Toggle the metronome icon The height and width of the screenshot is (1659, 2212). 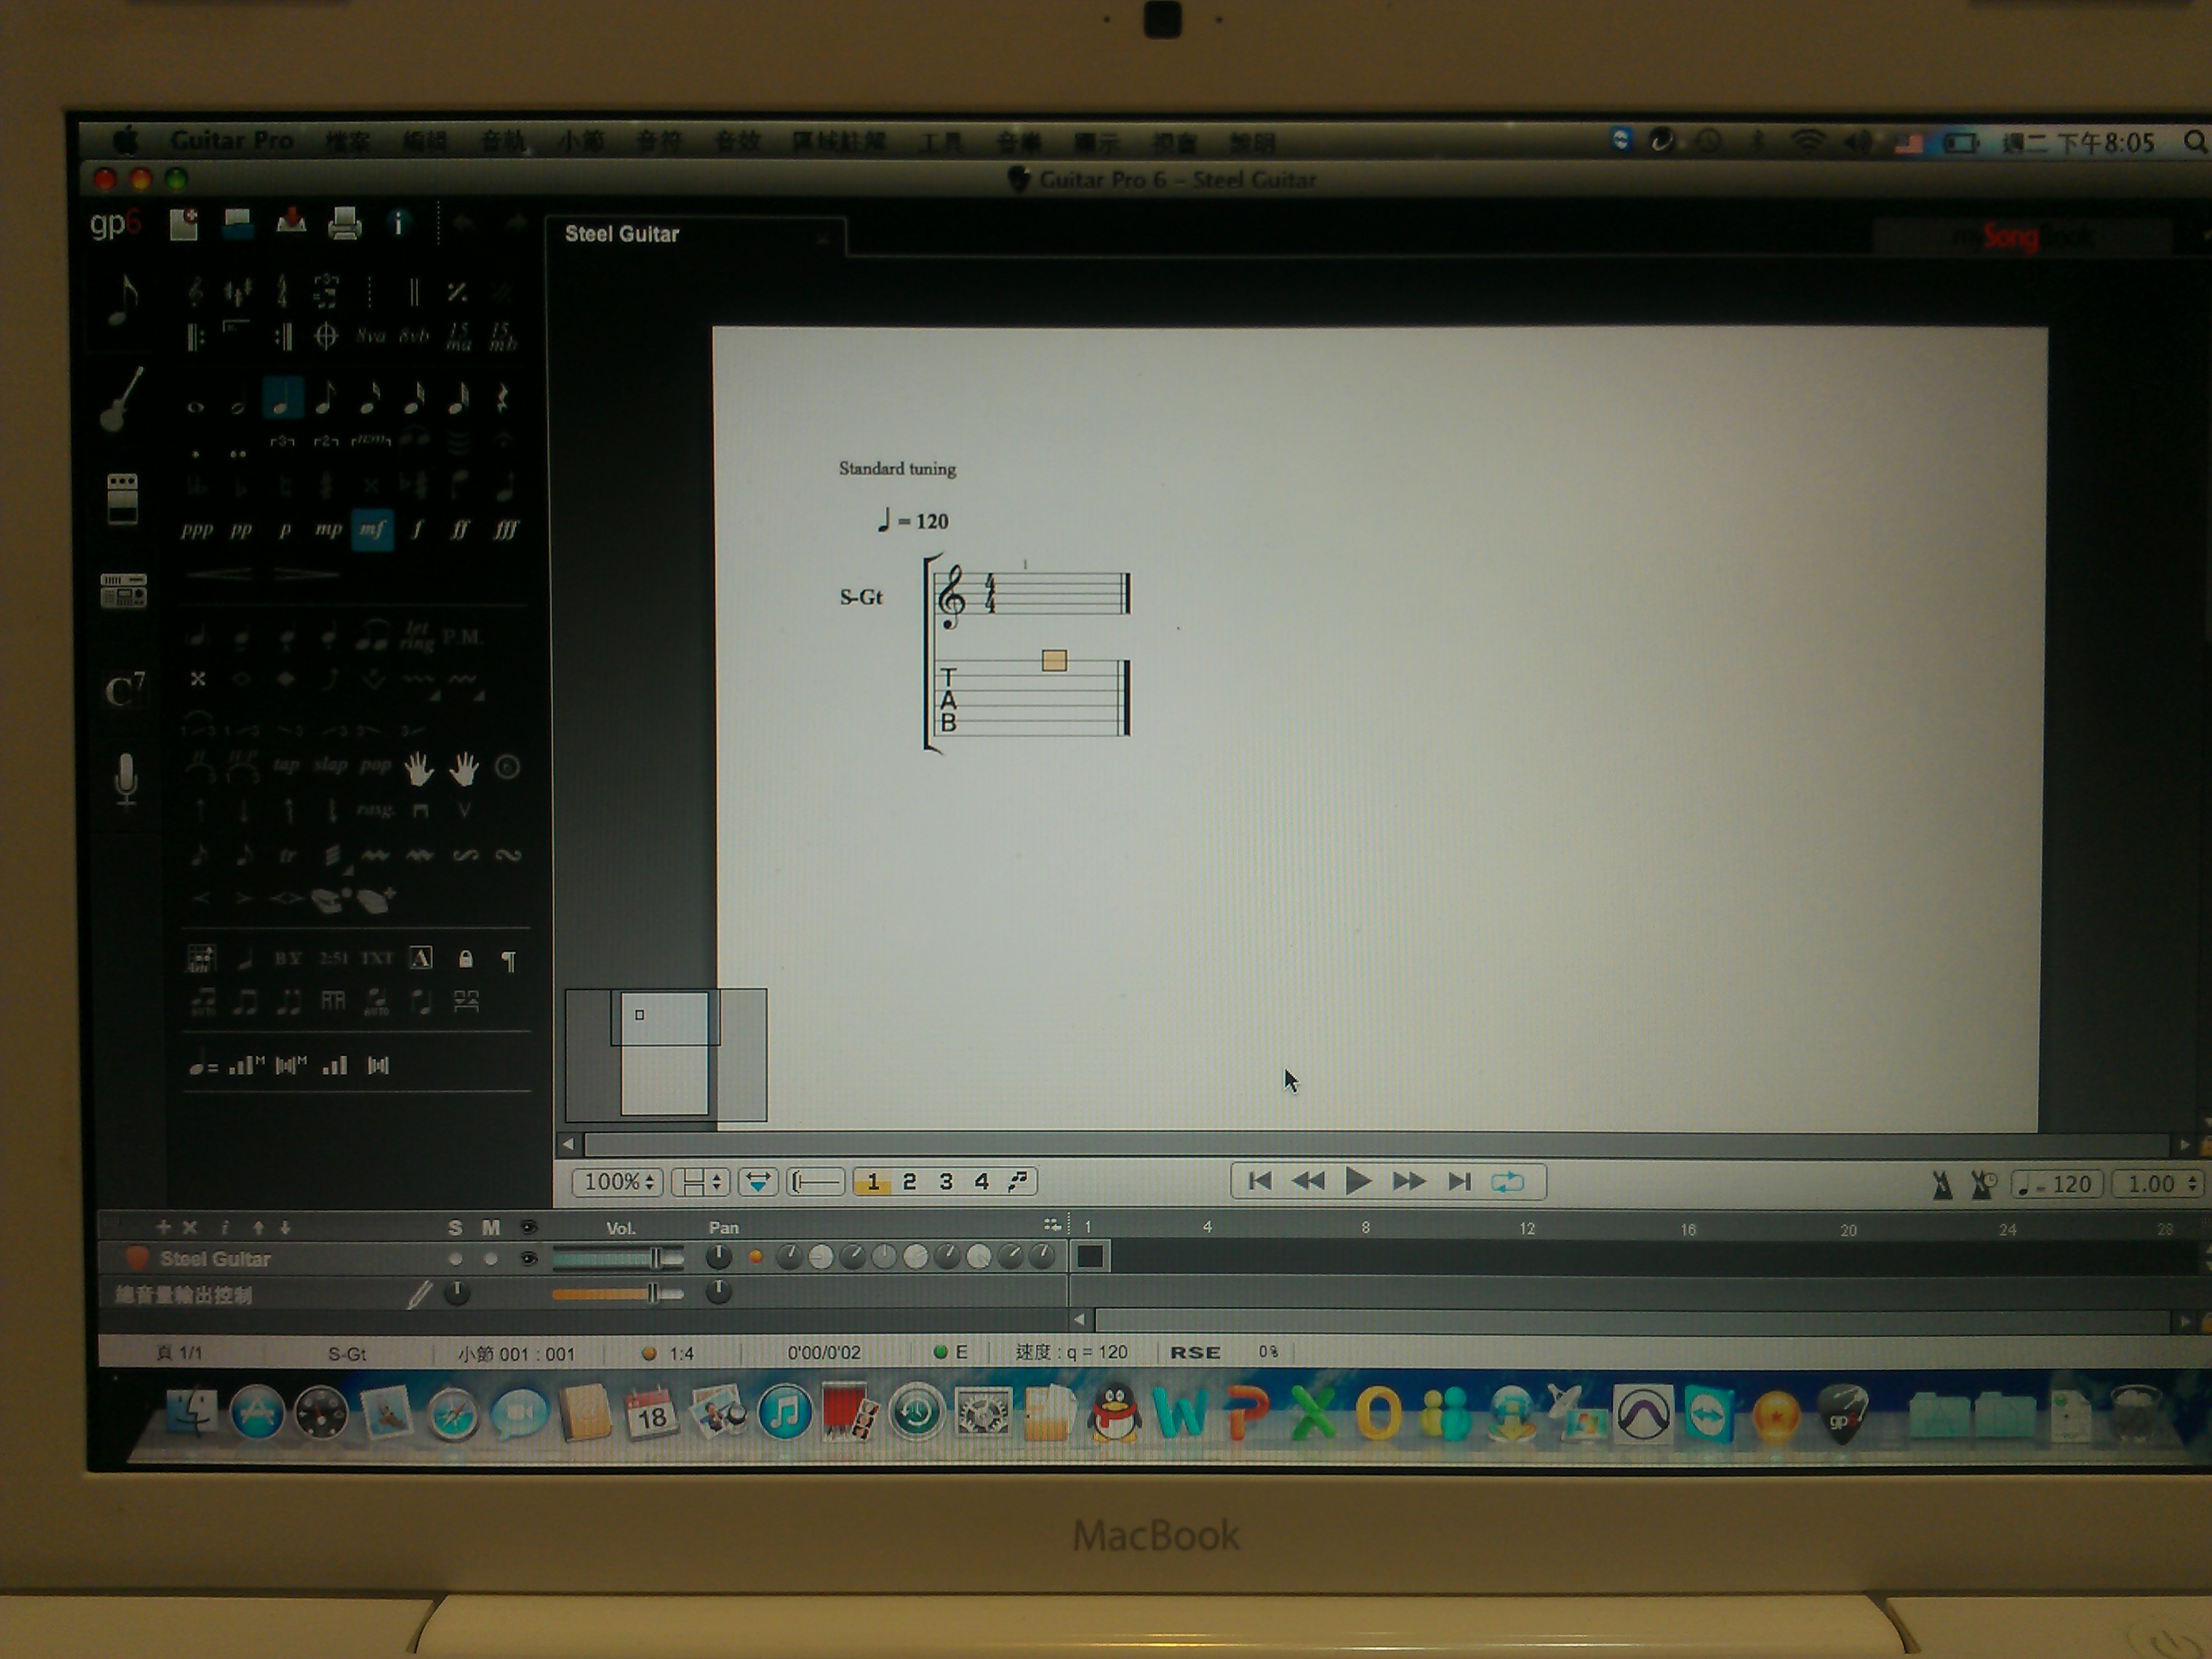(1941, 1185)
